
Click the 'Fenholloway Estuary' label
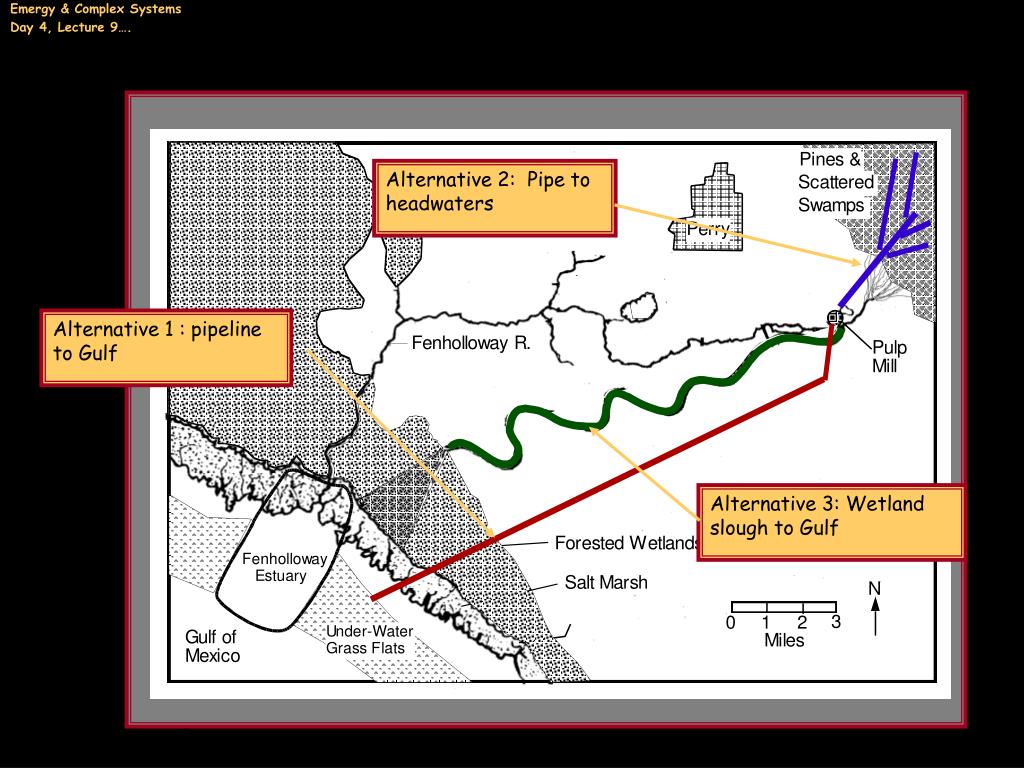283,567
